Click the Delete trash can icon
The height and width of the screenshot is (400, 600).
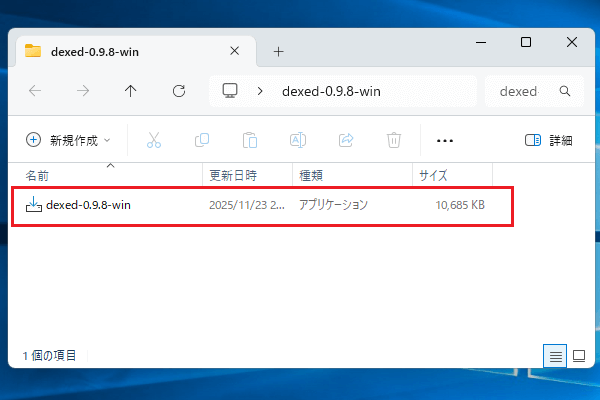point(395,141)
